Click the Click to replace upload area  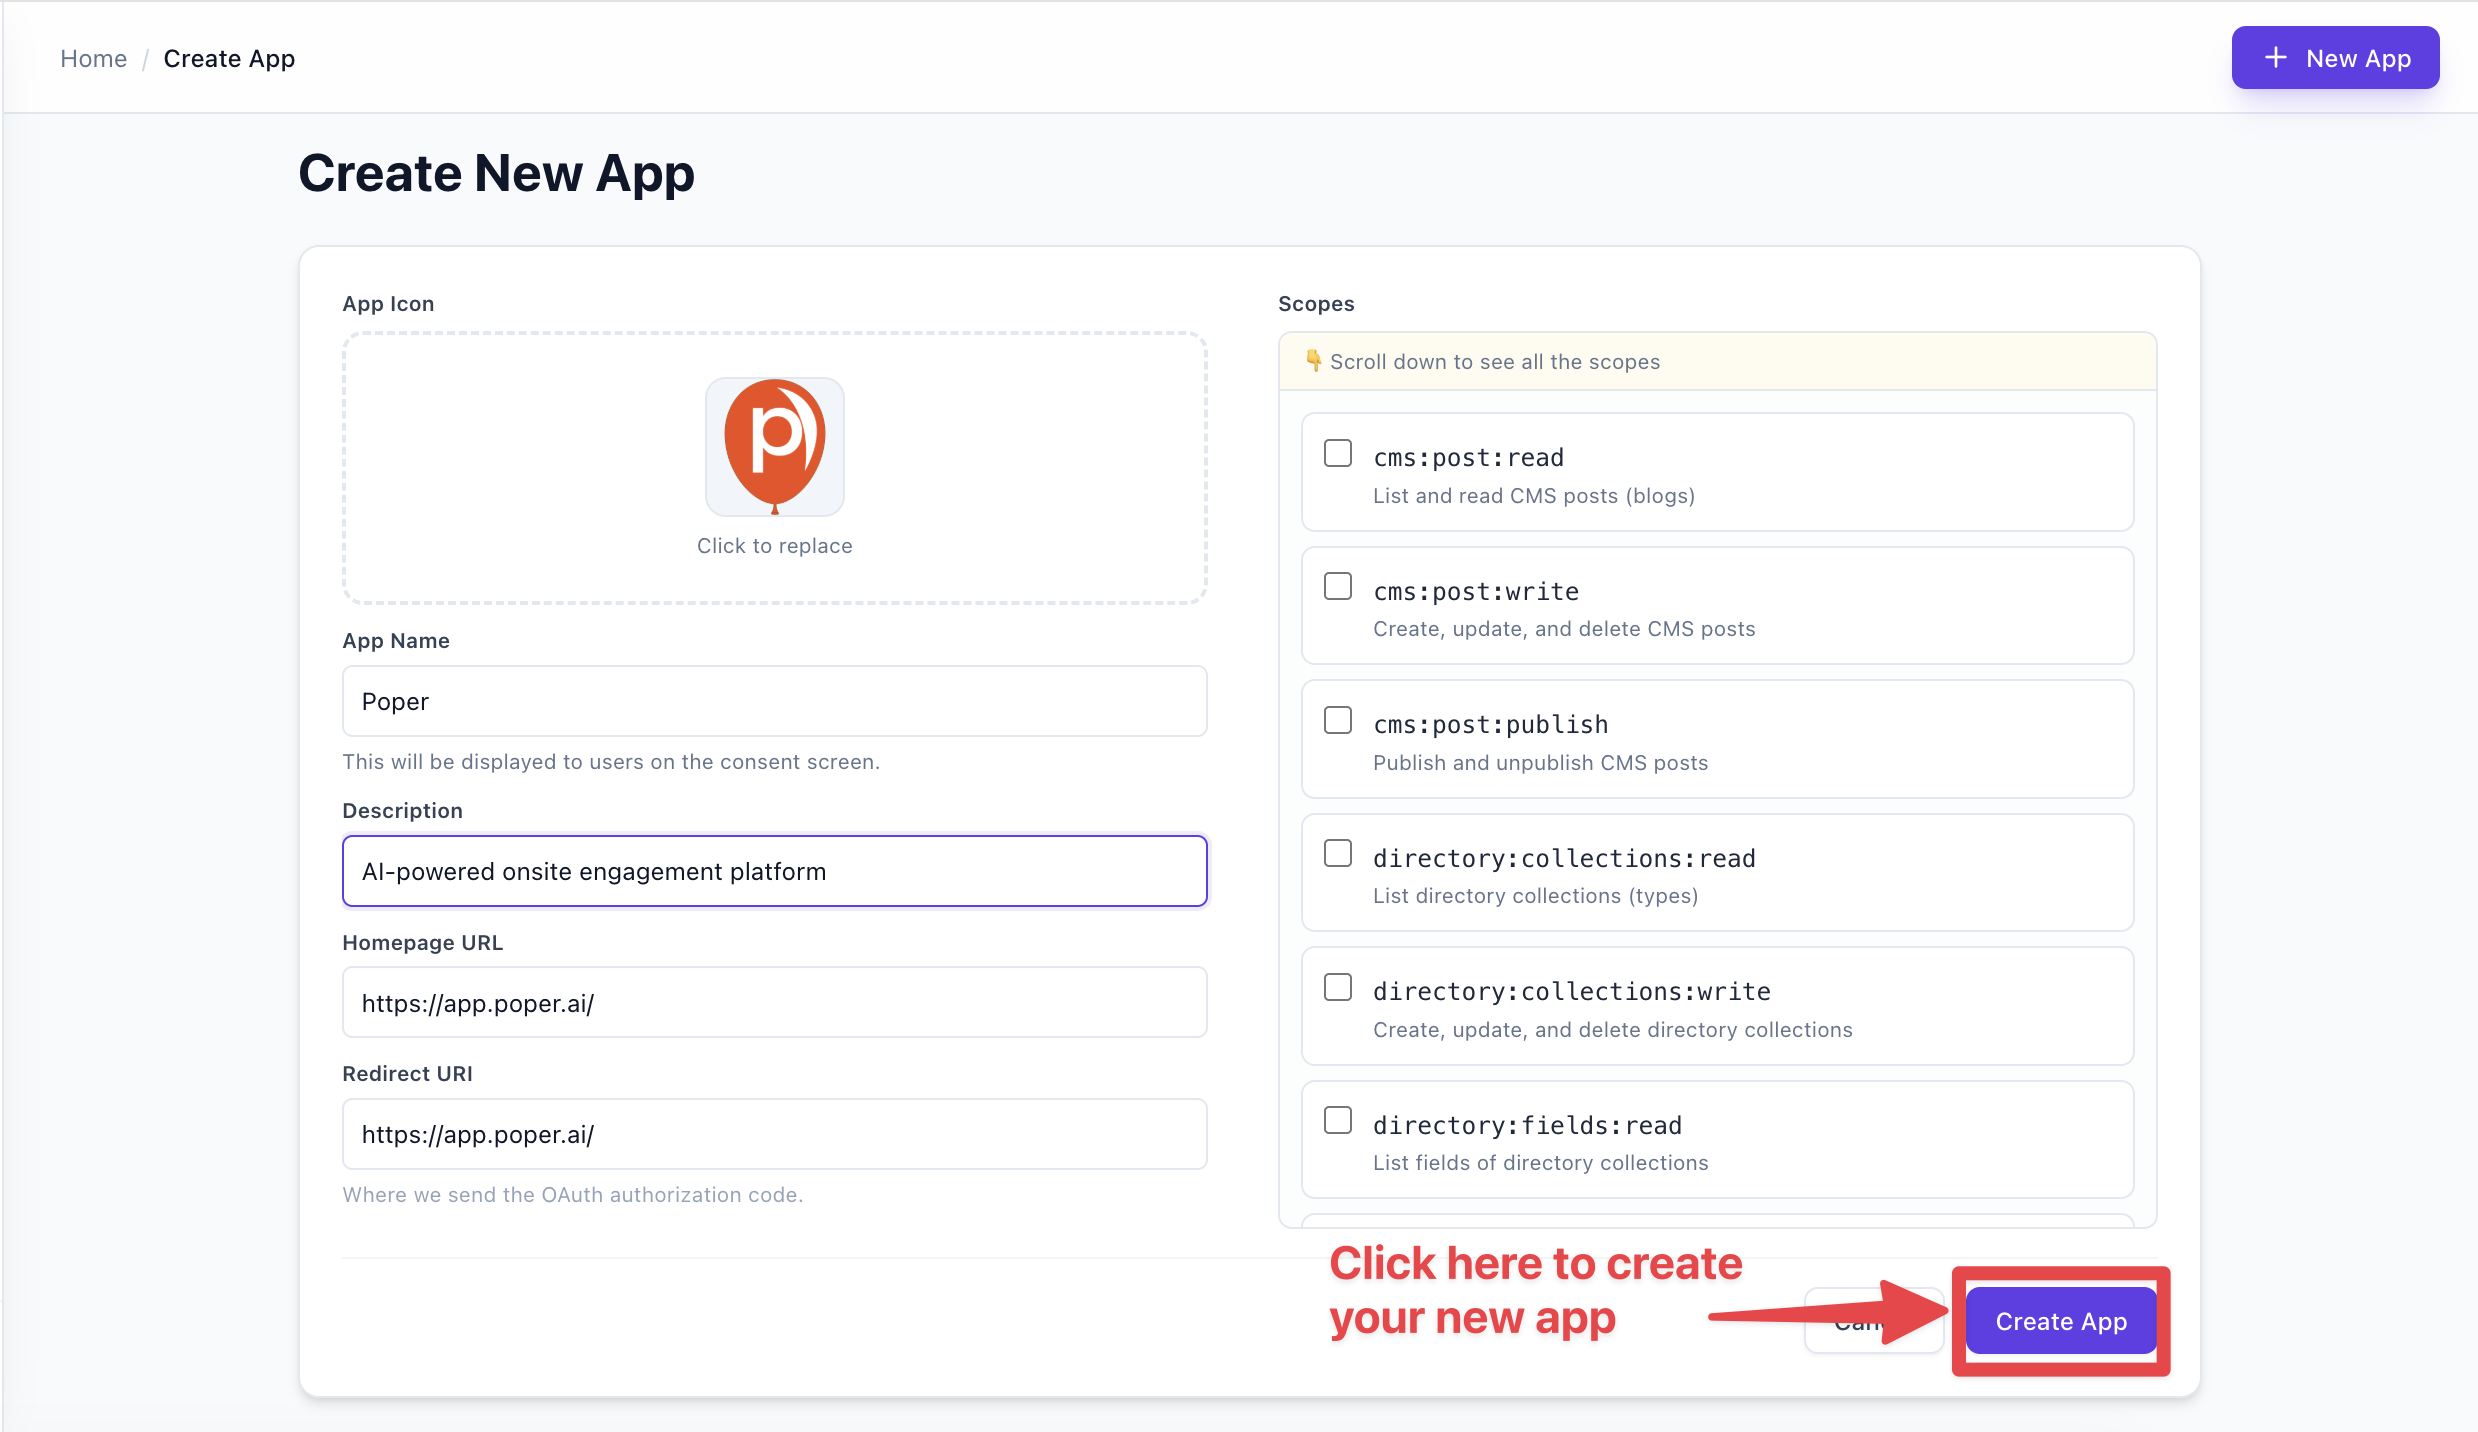pos(775,545)
